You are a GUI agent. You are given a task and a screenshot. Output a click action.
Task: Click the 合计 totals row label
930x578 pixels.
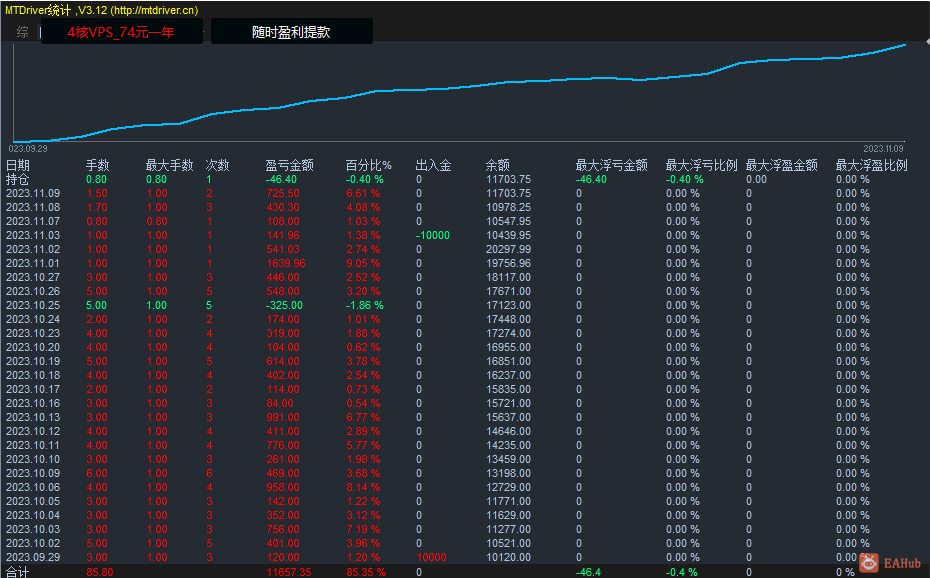(17, 572)
